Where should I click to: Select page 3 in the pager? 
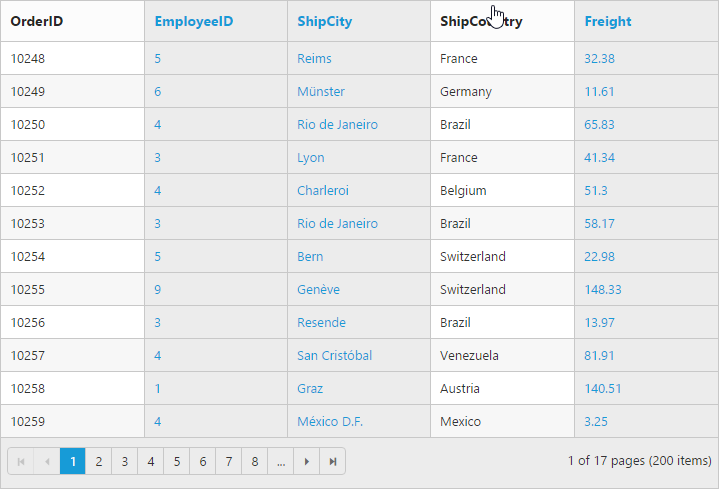point(124,461)
